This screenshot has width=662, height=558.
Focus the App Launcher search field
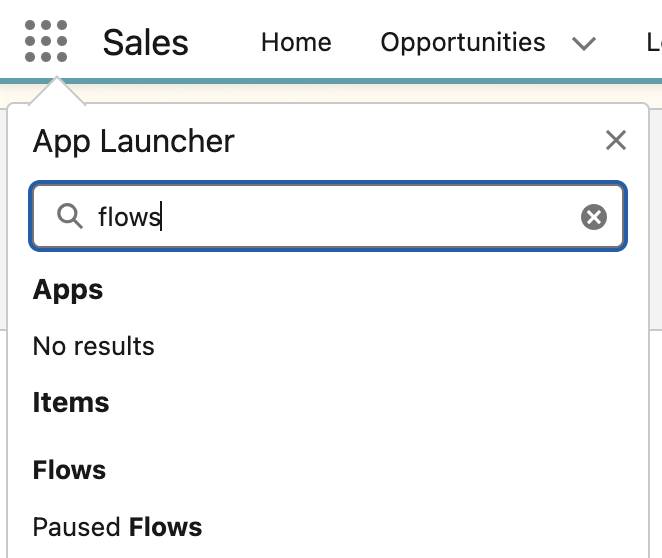point(328,216)
